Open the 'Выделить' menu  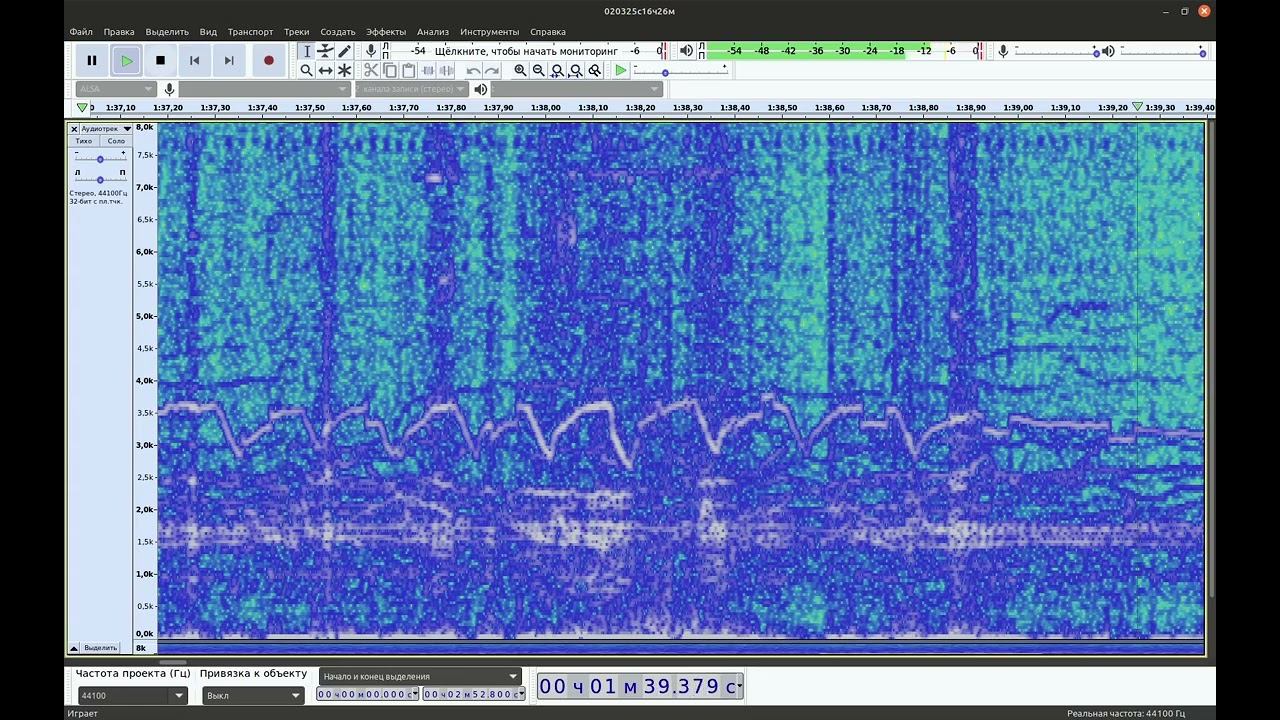pos(167,32)
